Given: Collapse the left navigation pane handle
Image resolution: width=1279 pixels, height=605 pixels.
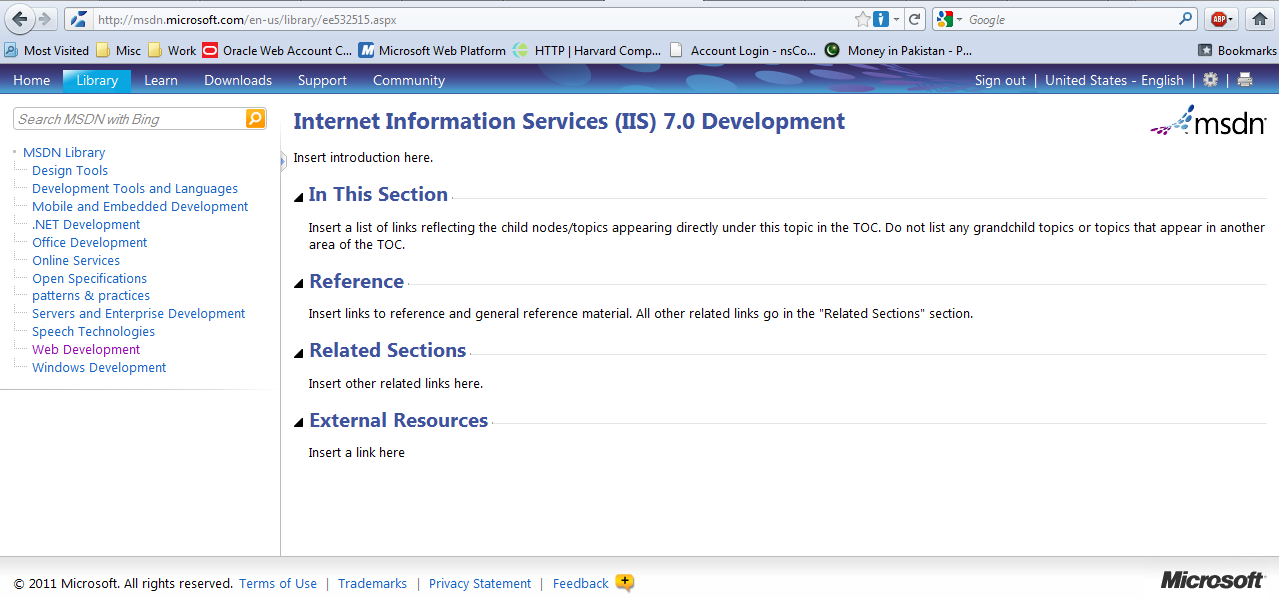Looking at the screenshot, I should (x=283, y=161).
